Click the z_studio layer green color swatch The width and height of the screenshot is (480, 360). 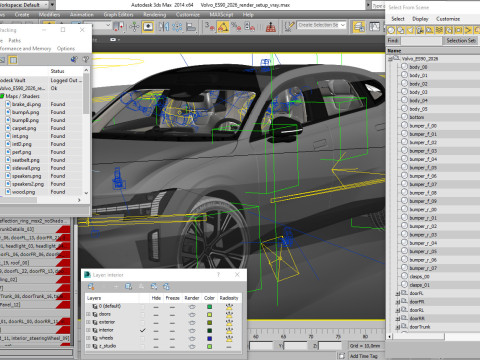(209, 347)
